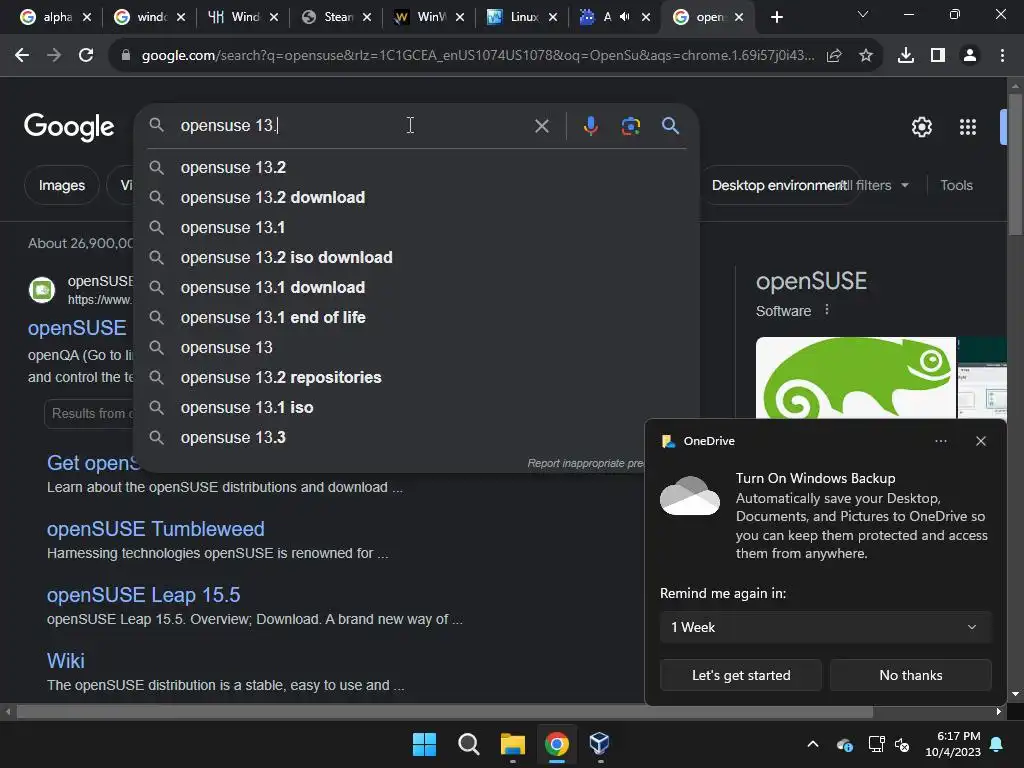Screen dimensions: 1024x768
Task: Open File Explorer from taskbar
Action: point(513,744)
